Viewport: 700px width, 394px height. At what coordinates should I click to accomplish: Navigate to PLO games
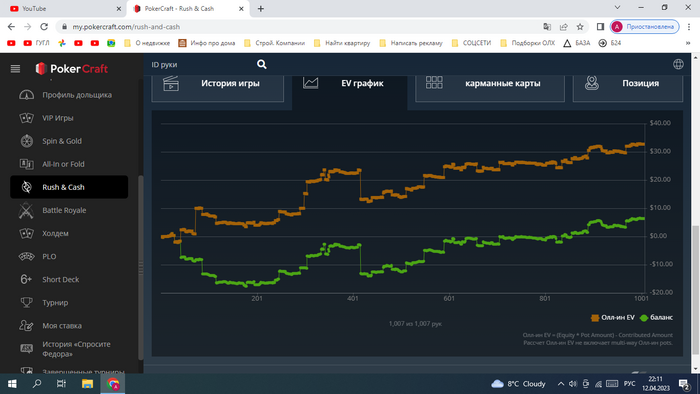[x=69, y=257]
